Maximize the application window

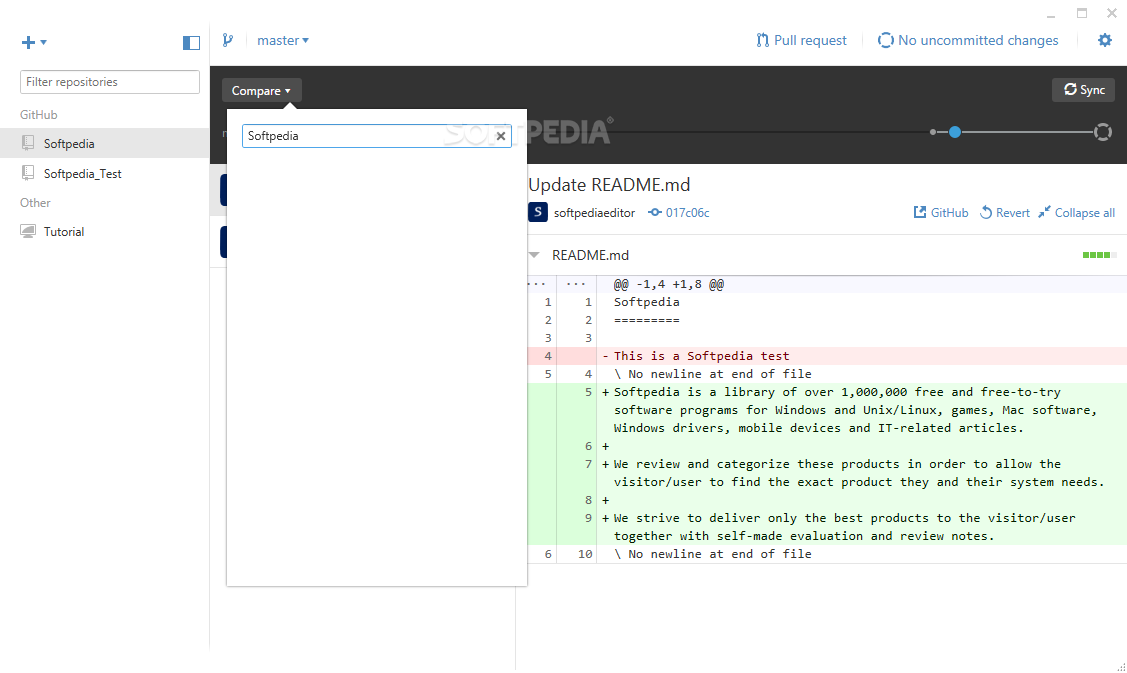point(1082,14)
